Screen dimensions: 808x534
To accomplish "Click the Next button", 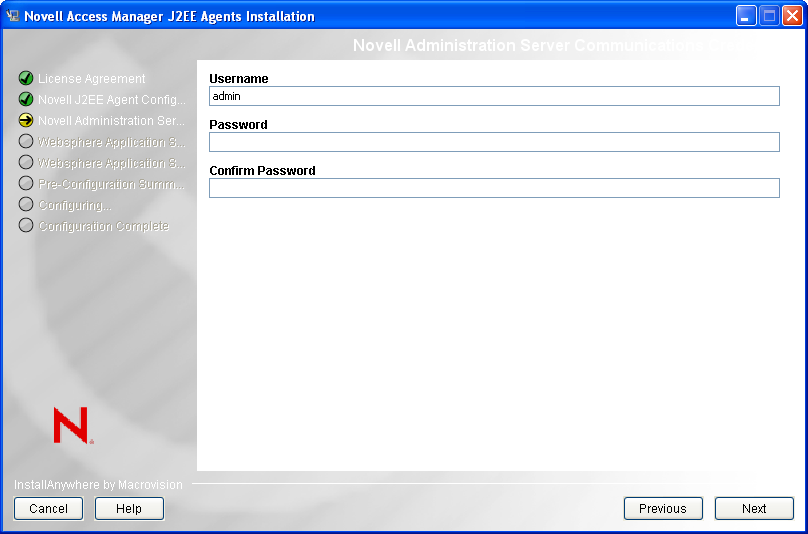I will pyautogui.click(x=754, y=509).
